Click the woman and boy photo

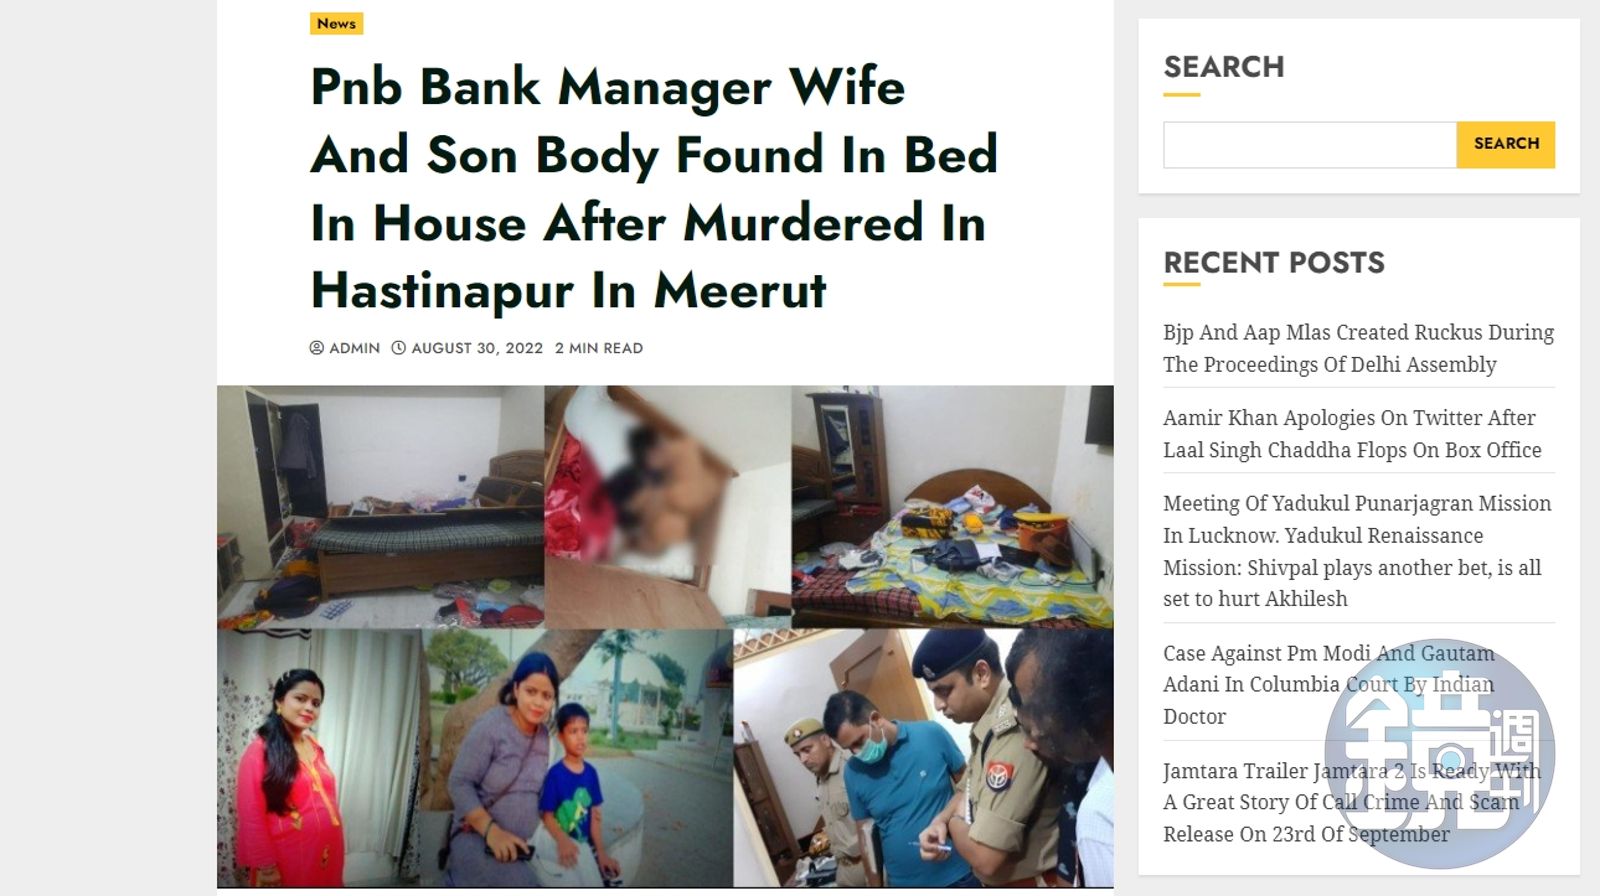577,758
